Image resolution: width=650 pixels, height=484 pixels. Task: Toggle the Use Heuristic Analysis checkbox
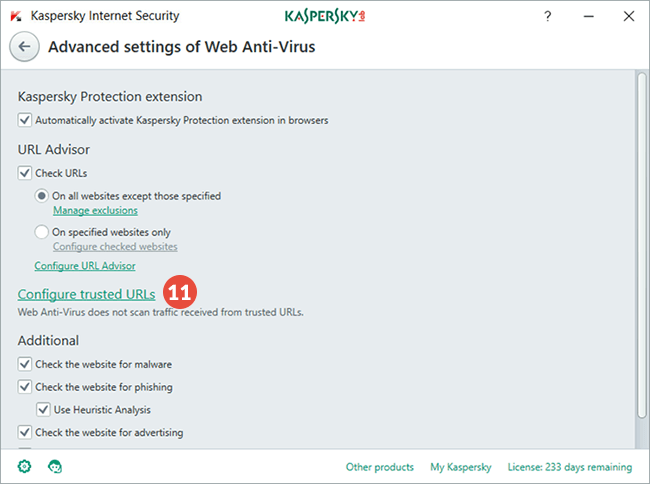[x=43, y=410]
